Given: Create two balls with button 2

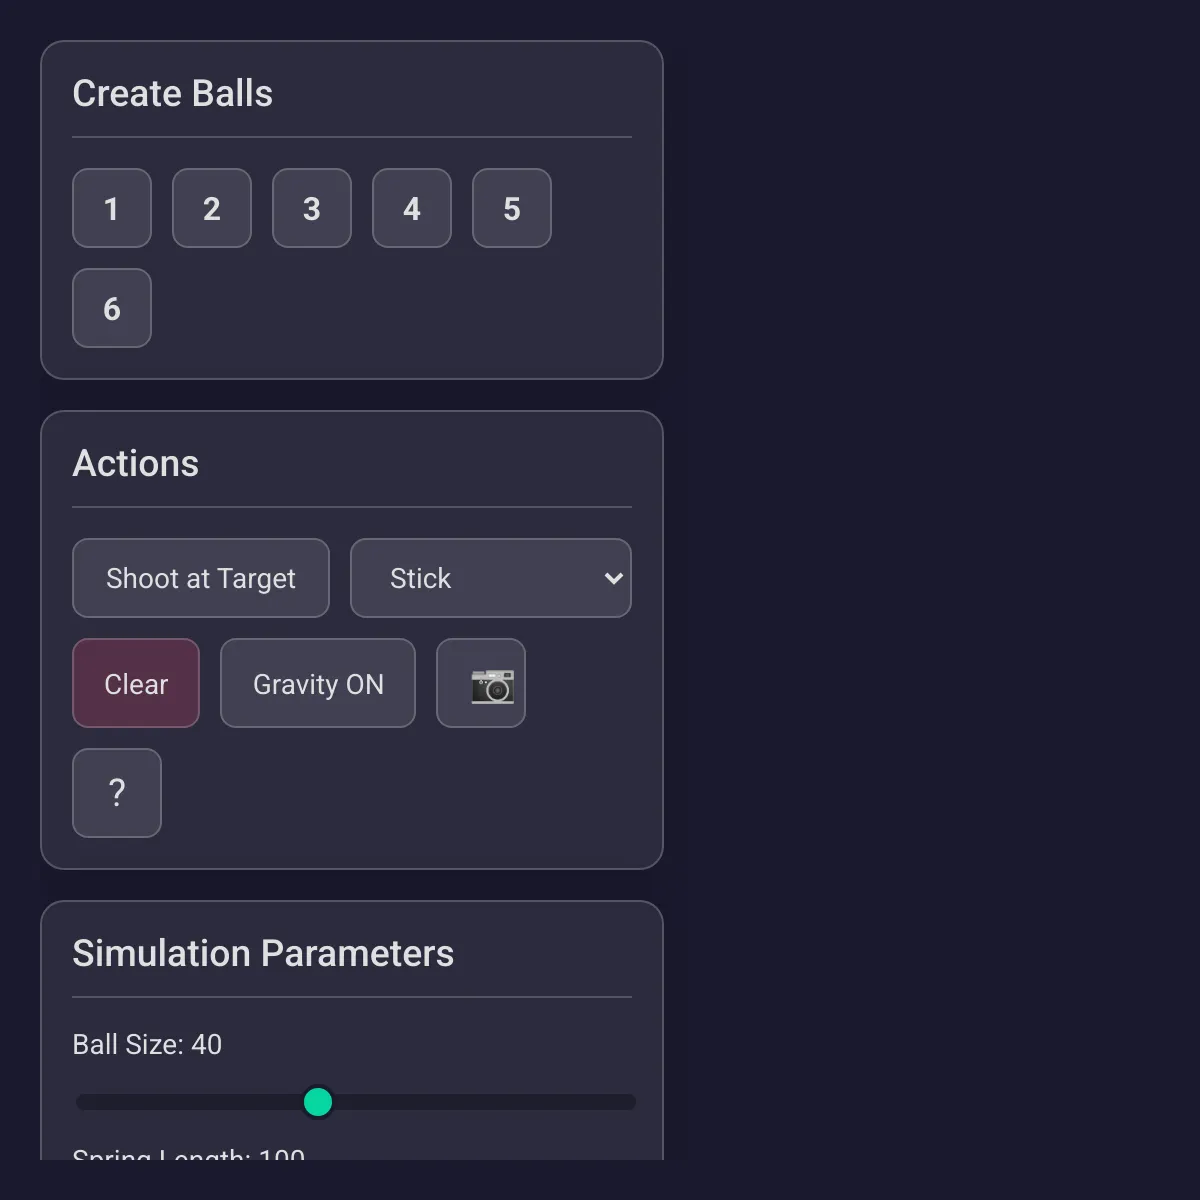Looking at the screenshot, I should (211, 208).
